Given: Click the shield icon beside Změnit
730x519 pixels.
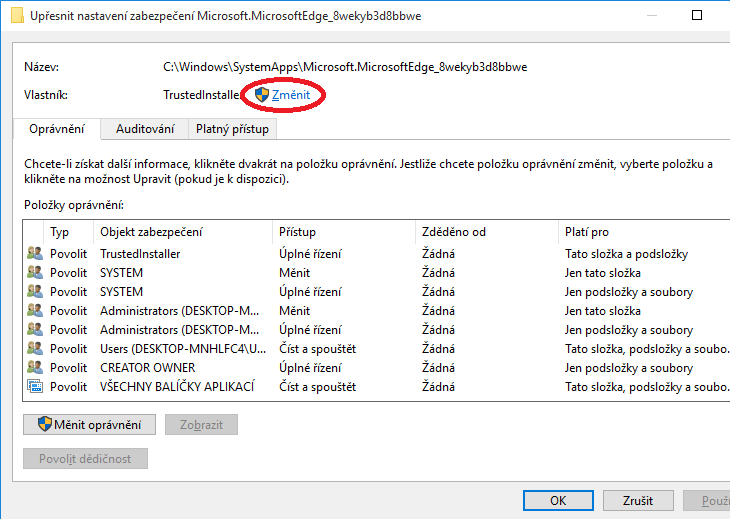Looking at the screenshot, I should pos(262,95).
